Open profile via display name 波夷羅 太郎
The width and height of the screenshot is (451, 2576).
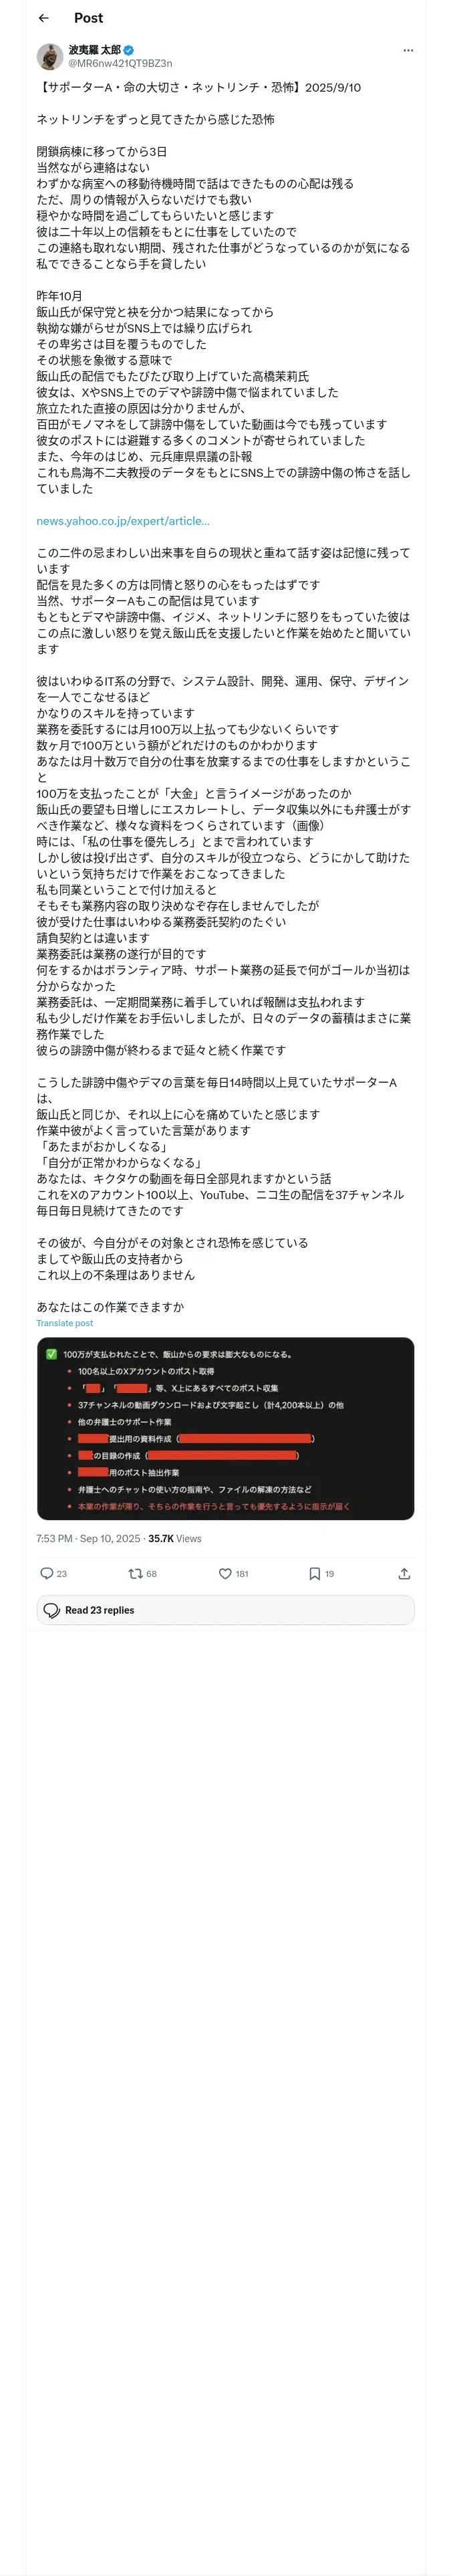pyautogui.click(x=94, y=50)
